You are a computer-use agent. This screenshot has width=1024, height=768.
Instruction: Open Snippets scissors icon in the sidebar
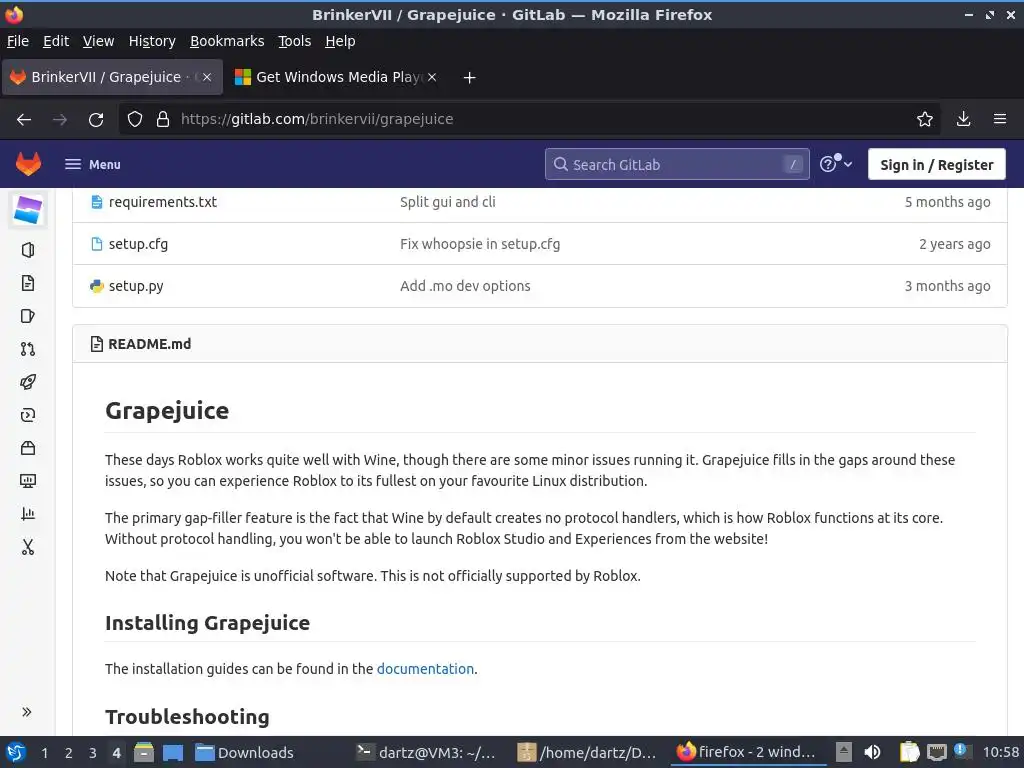click(27, 547)
